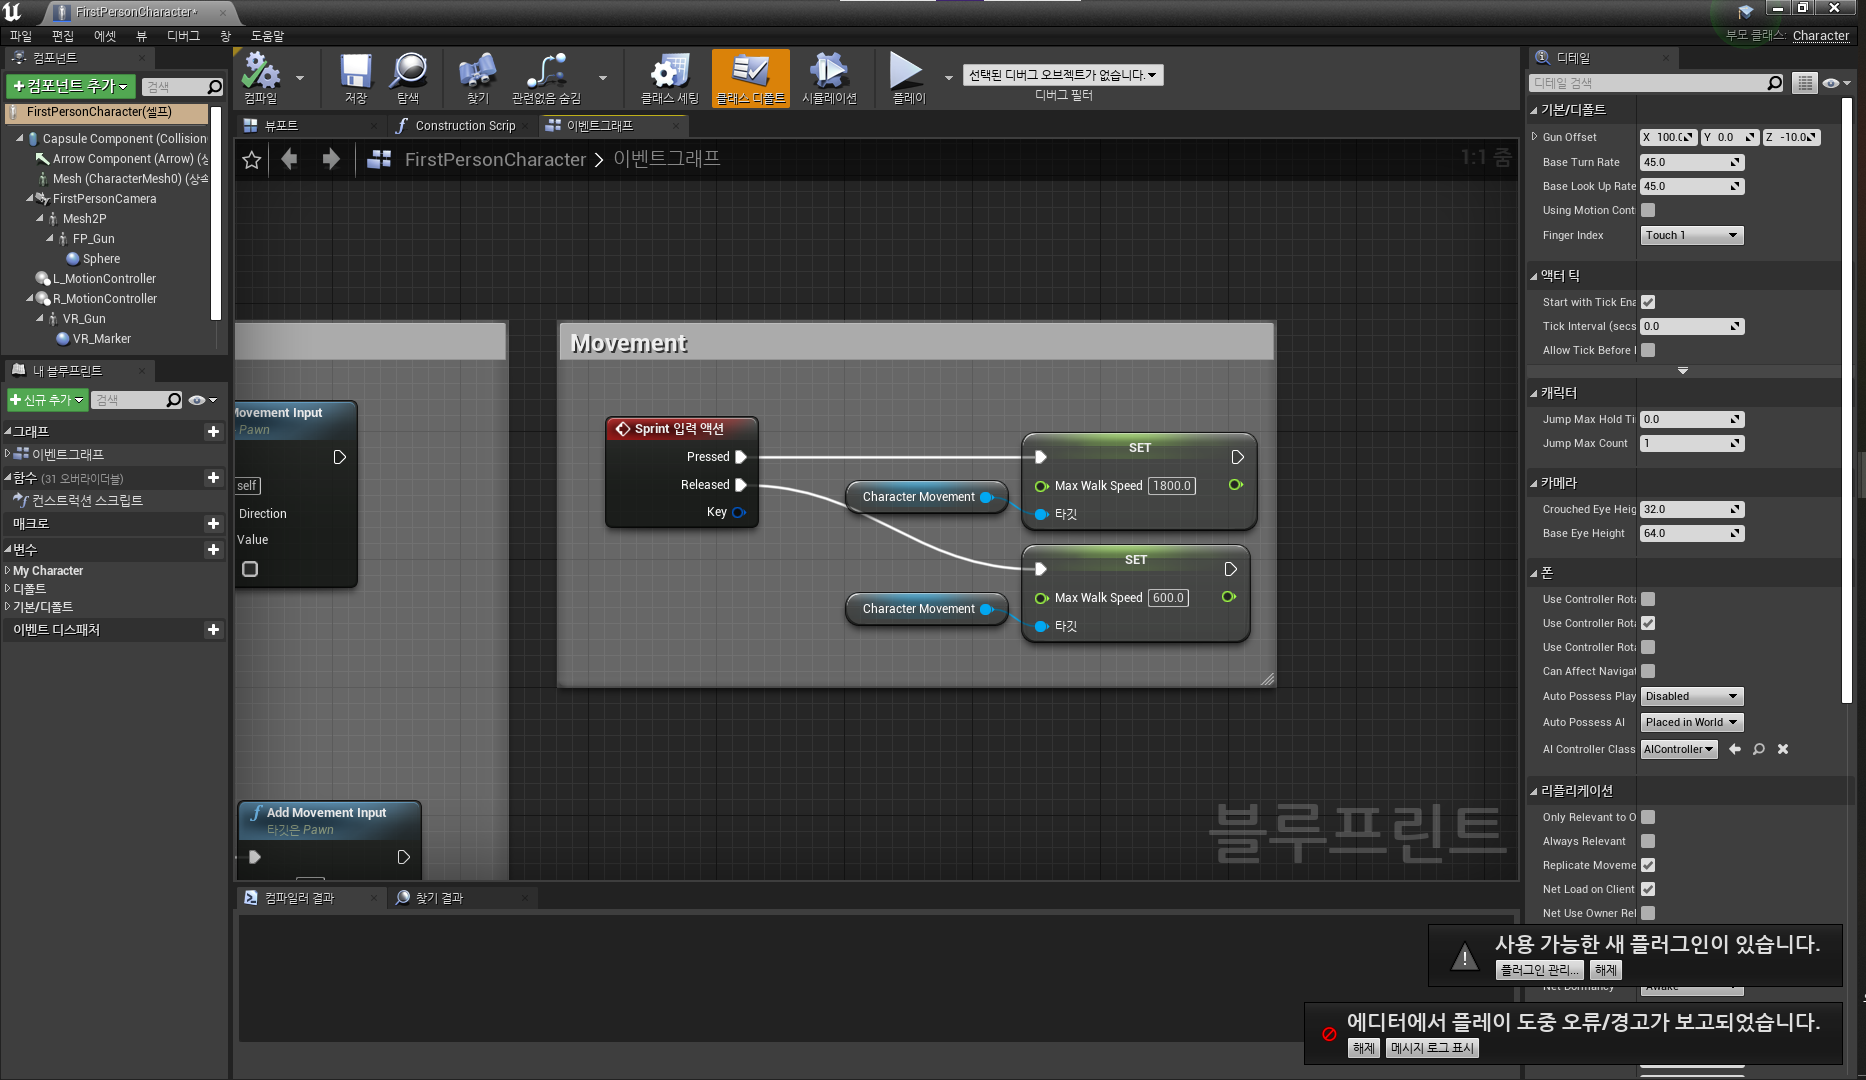Open Auto Possess Player Disabled dropdown

[x=1692, y=696]
